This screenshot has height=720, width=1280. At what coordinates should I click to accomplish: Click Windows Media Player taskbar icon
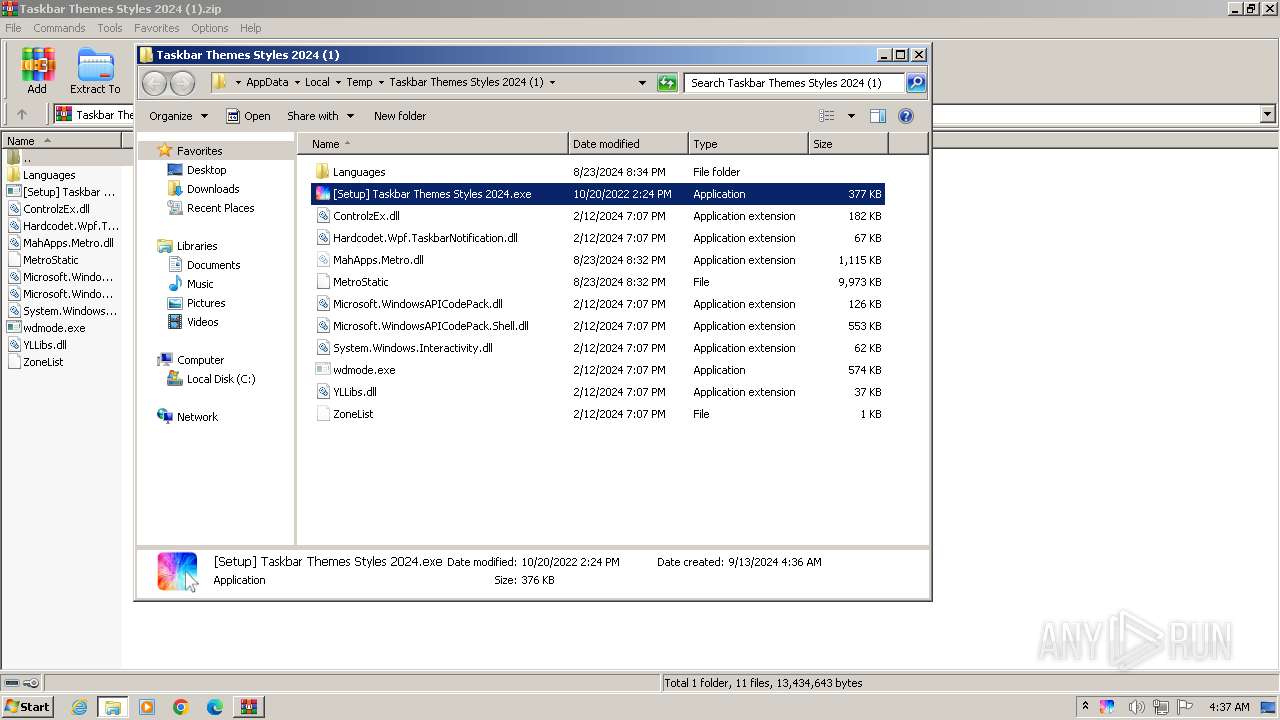147,707
